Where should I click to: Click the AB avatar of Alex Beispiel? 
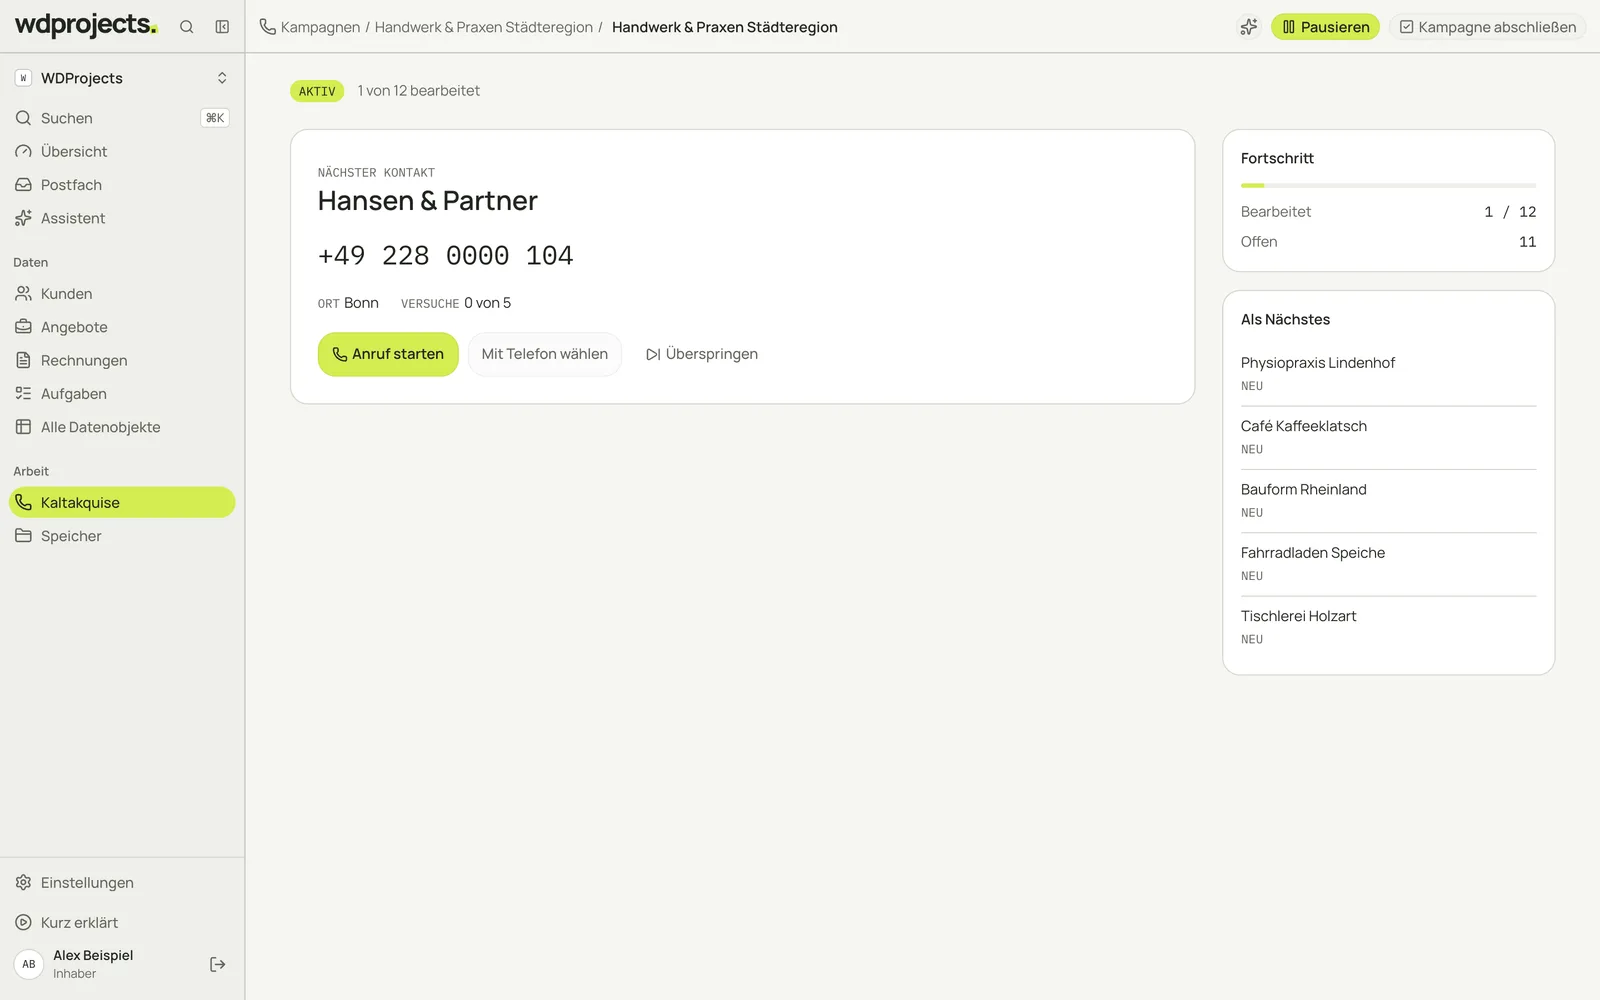pos(29,964)
